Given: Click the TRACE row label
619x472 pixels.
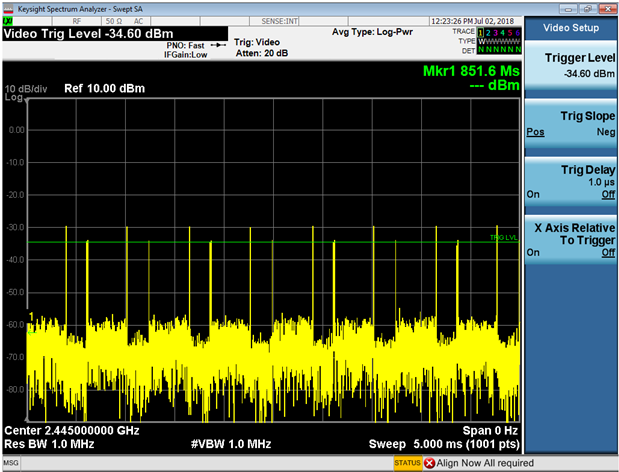Looking at the screenshot, I should coord(463,32).
